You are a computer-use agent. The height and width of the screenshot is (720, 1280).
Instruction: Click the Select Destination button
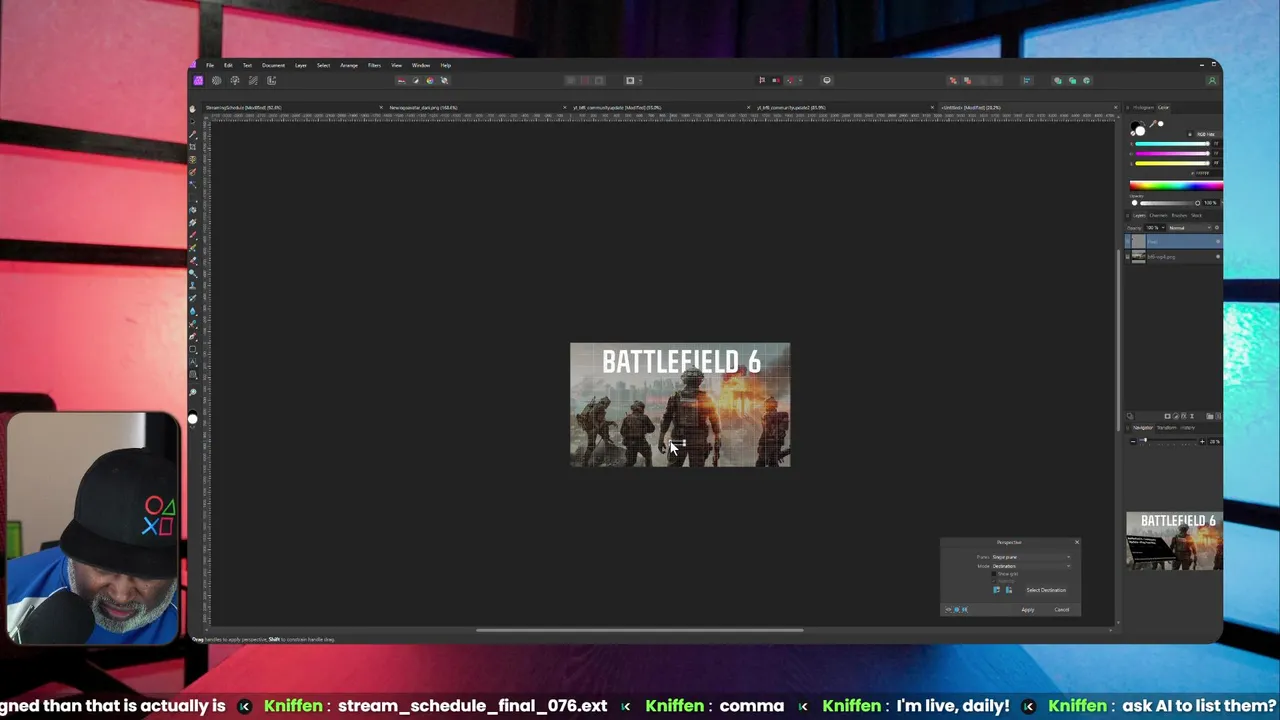point(1046,590)
